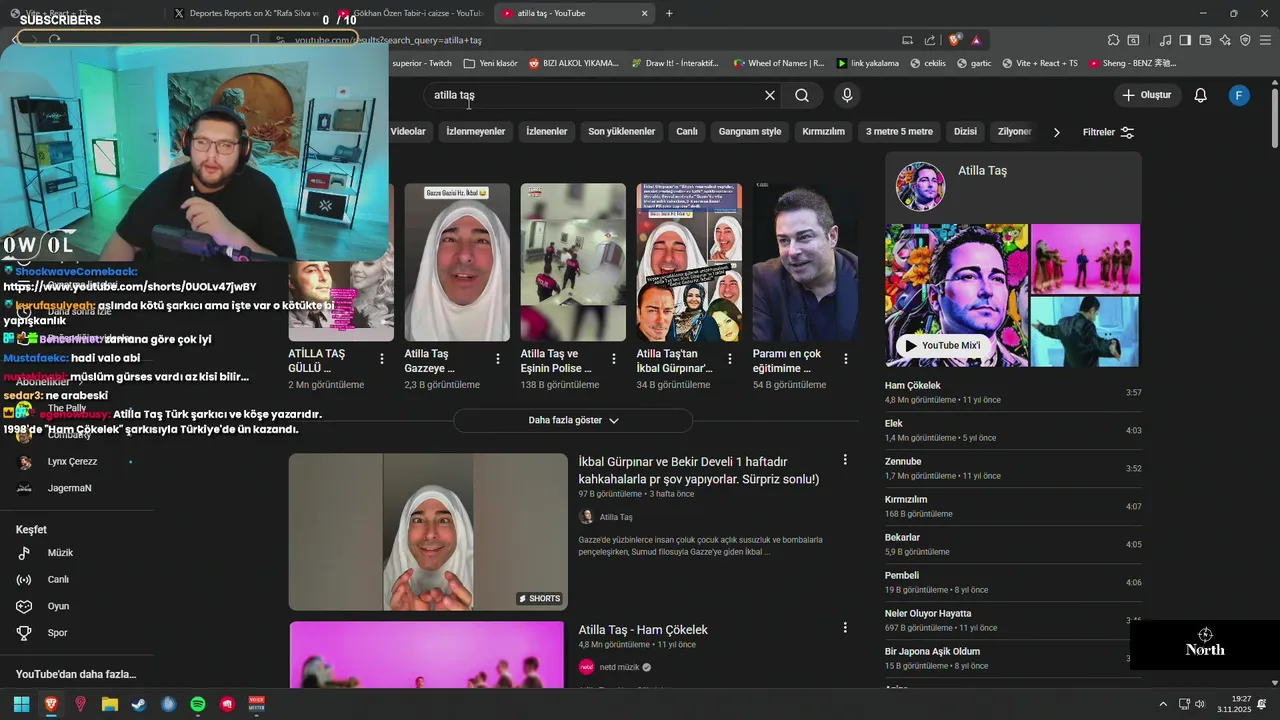Open a new browser tab
Viewport: 1280px width, 720px height.
point(669,13)
